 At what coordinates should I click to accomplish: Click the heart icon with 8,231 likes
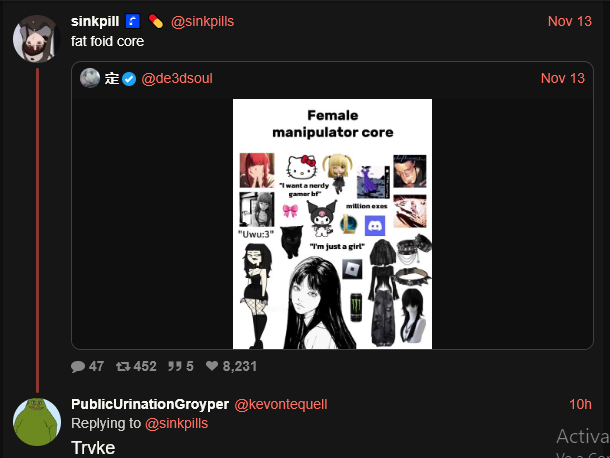pyautogui.click(x=212, y=366)
